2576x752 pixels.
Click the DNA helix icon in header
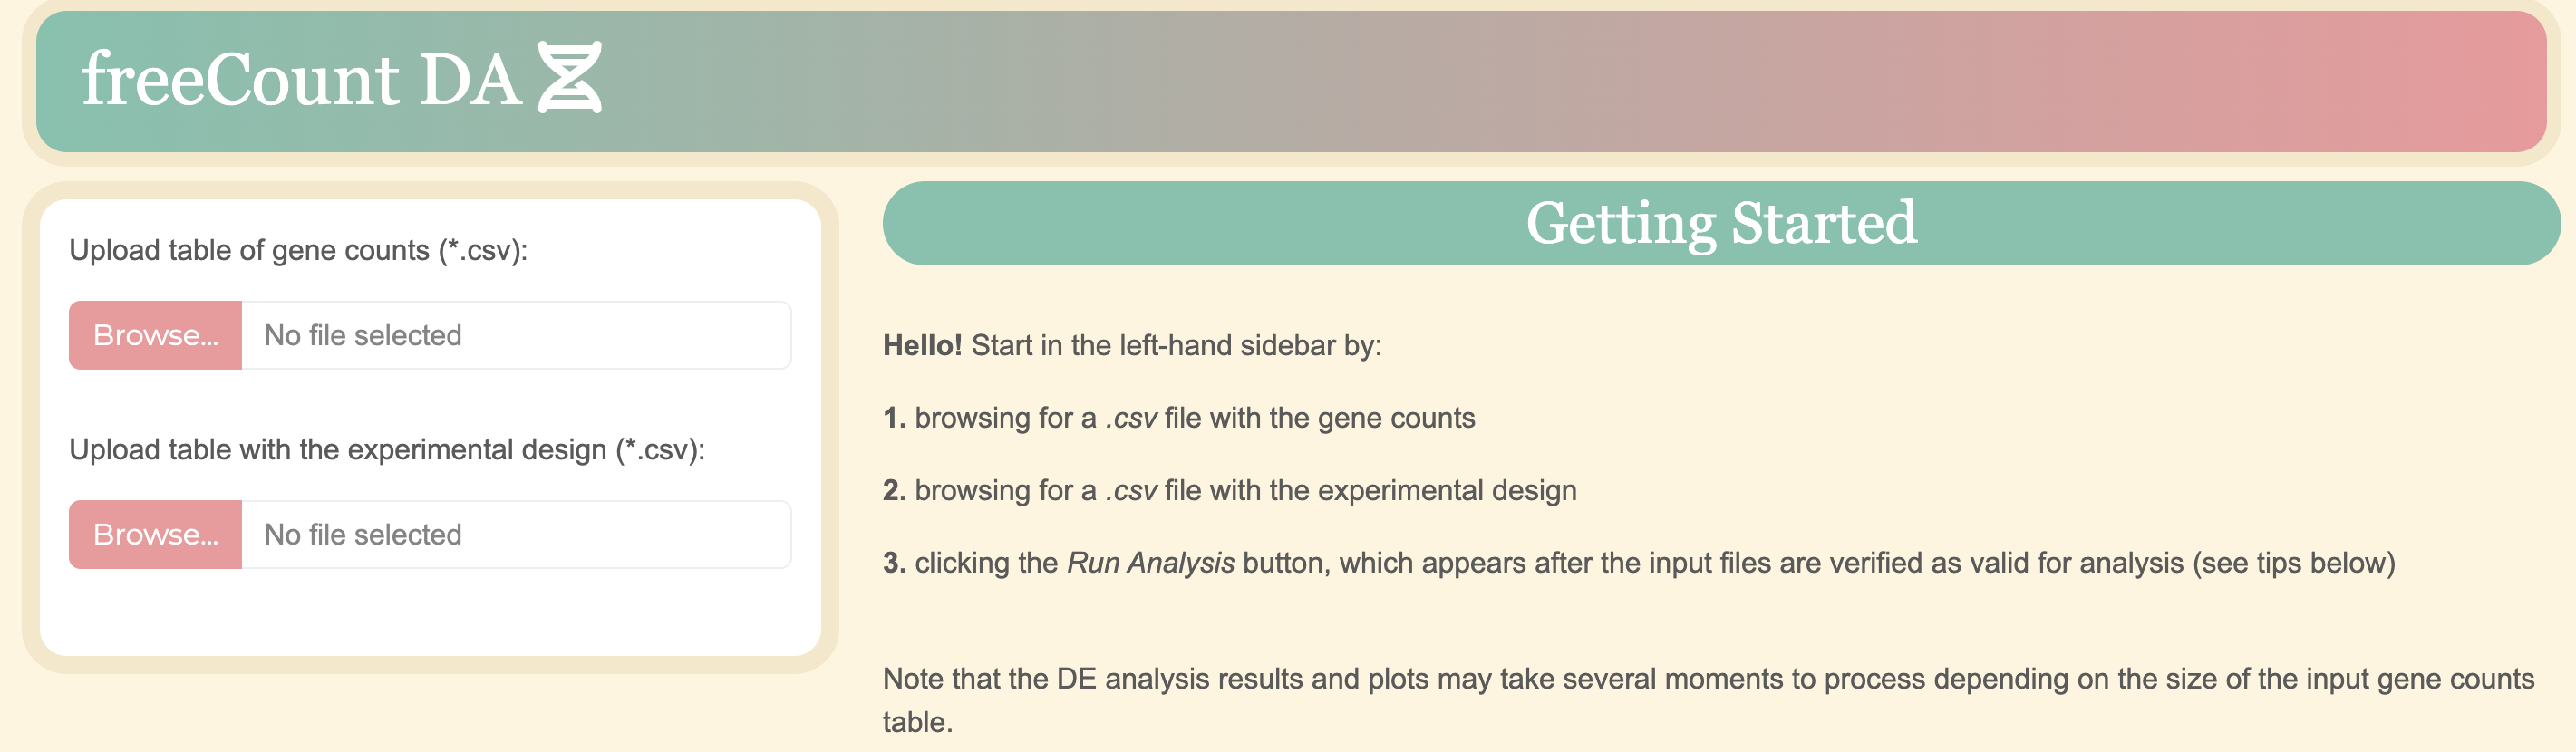(x=569, y=78)
